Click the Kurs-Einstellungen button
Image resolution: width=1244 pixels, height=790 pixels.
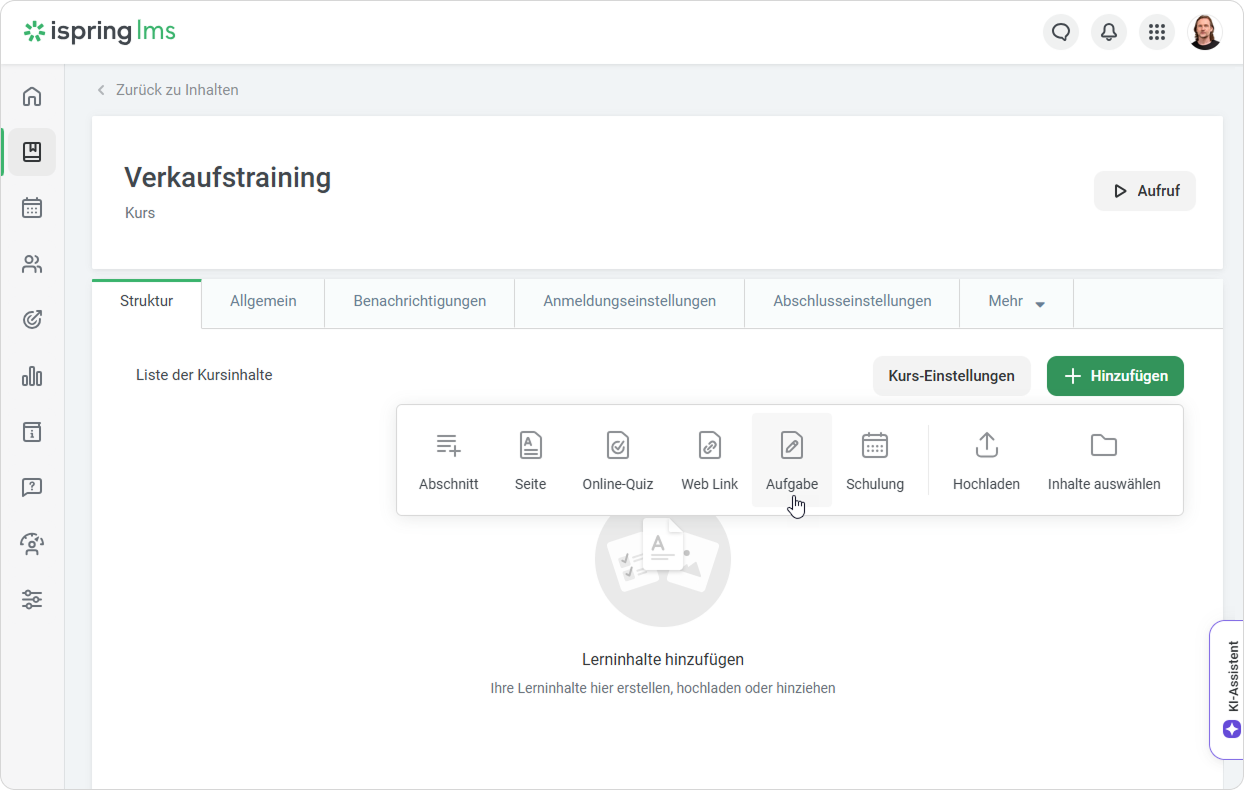click(x=951, y=376)
